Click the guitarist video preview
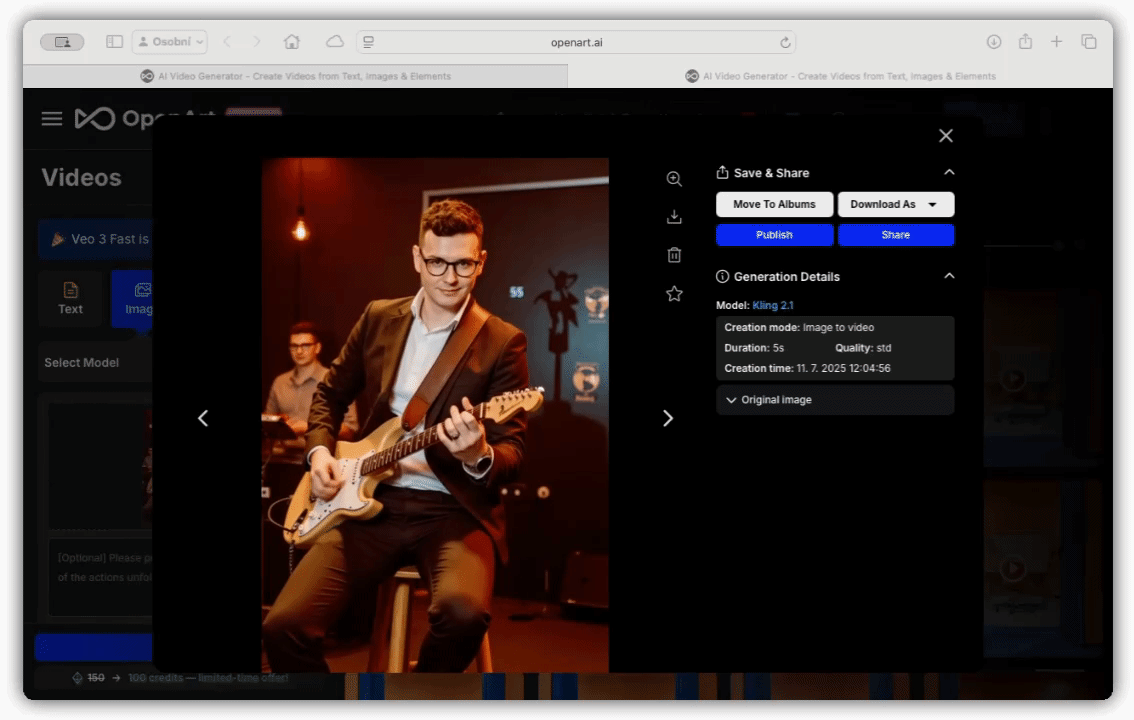This screenshot has height=720, width=1134. point(435,415)
